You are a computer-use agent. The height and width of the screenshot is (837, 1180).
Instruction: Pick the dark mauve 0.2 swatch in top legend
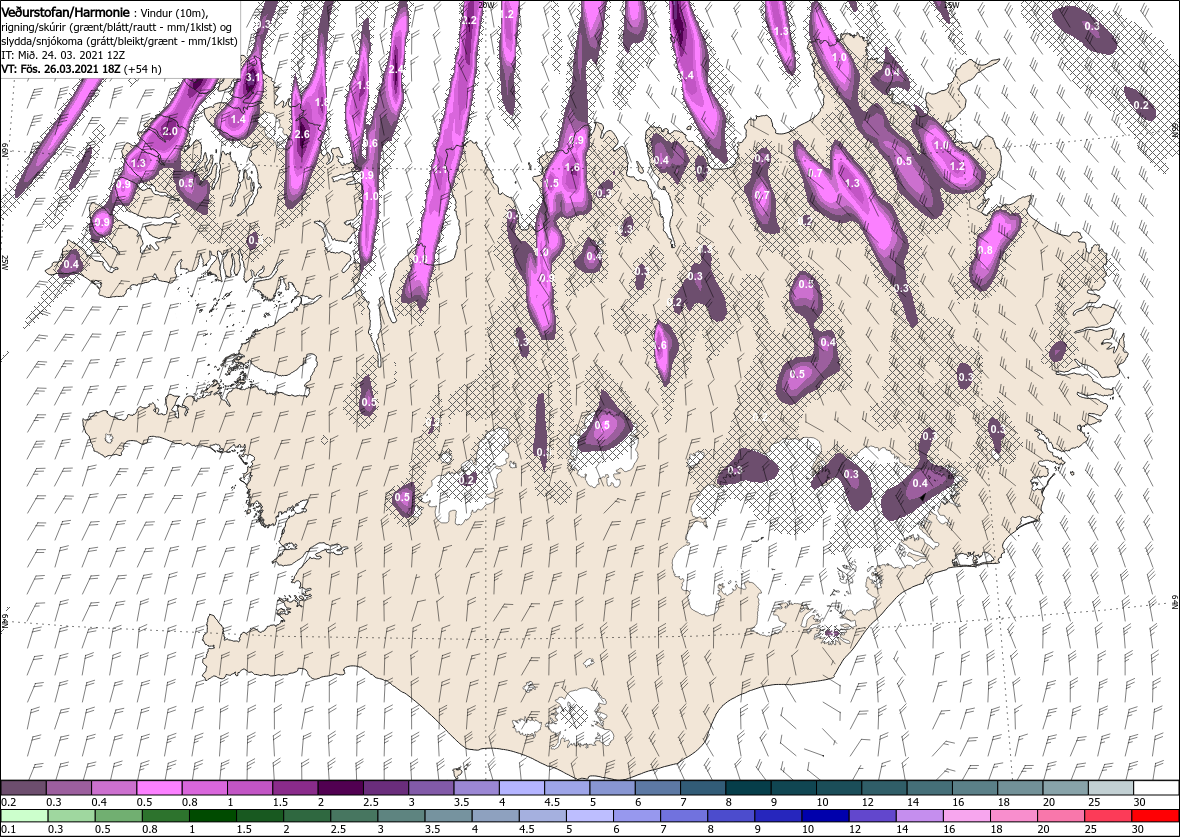[24, 787]
